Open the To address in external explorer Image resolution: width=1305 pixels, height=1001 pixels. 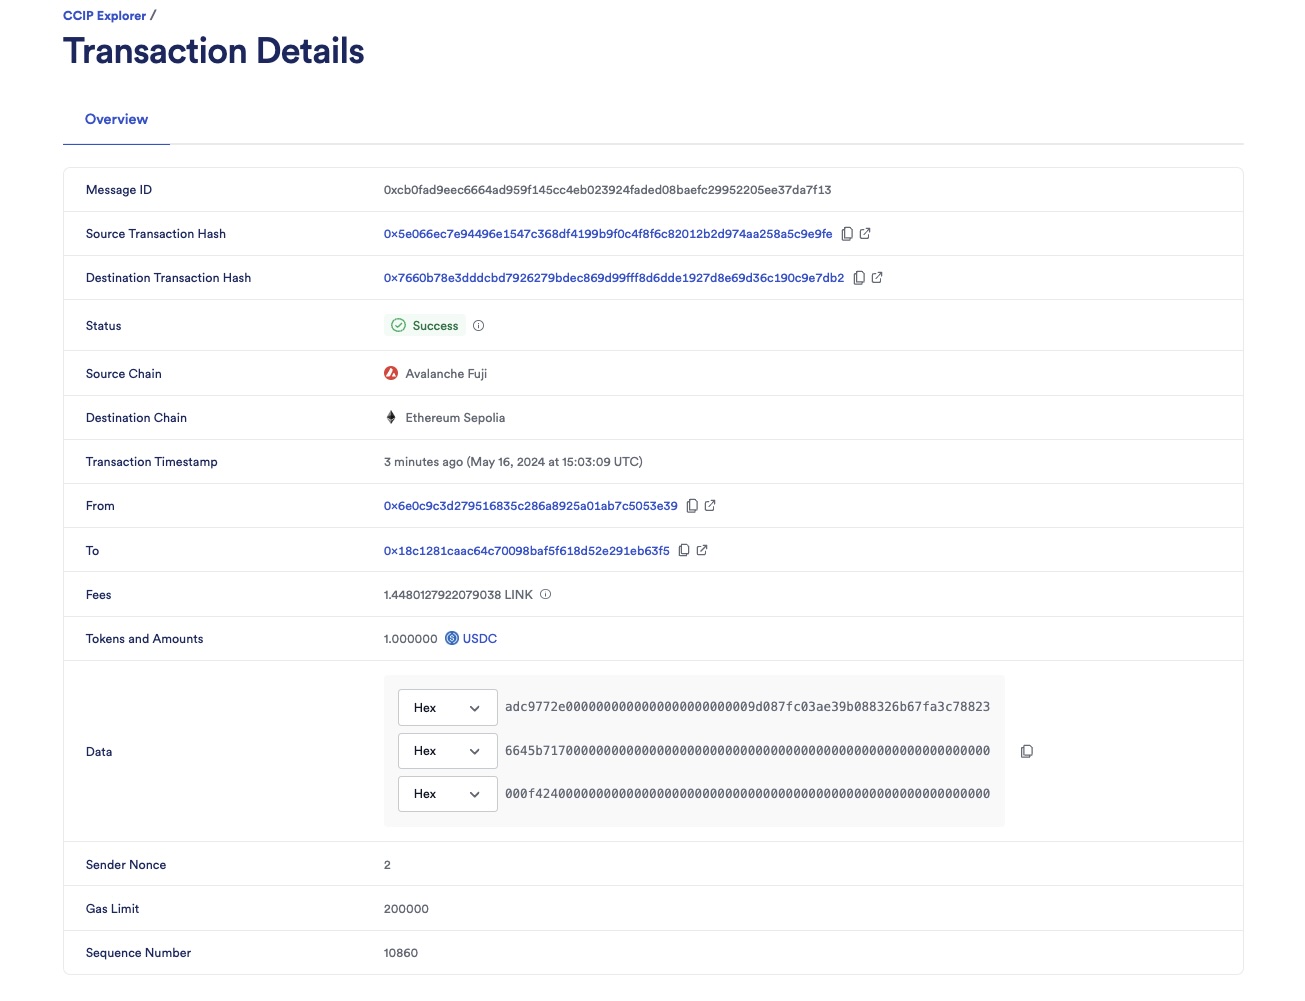point(701,550)
